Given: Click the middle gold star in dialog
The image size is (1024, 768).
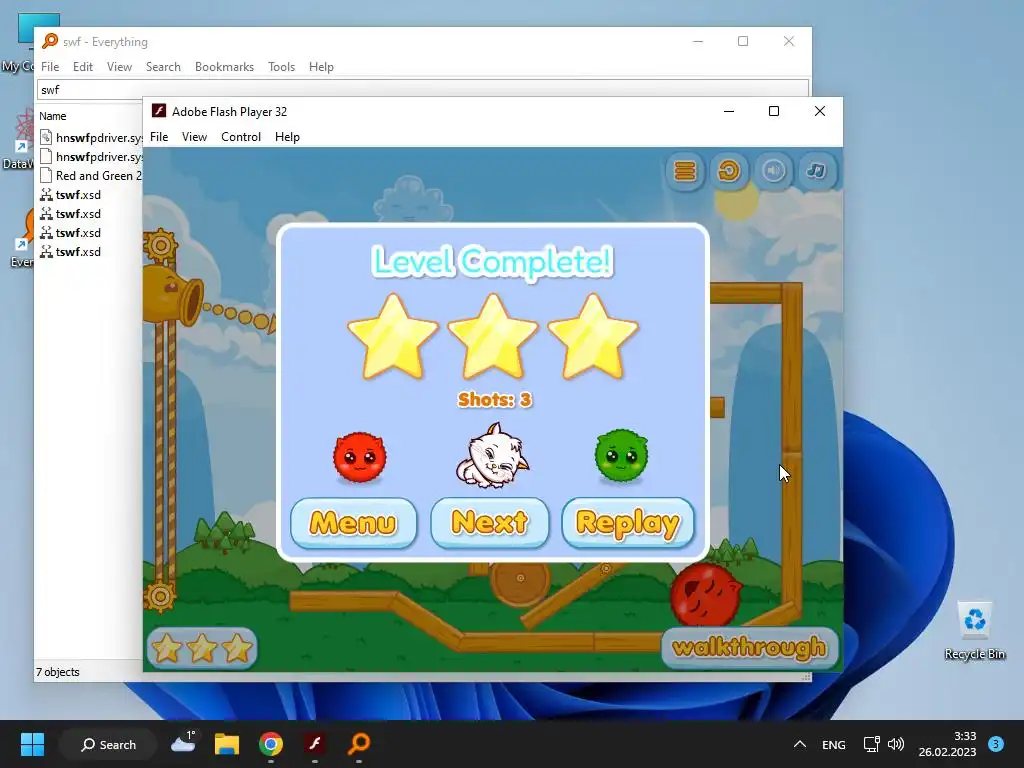Looking at the screenshot, I should (x=493, y=337).
